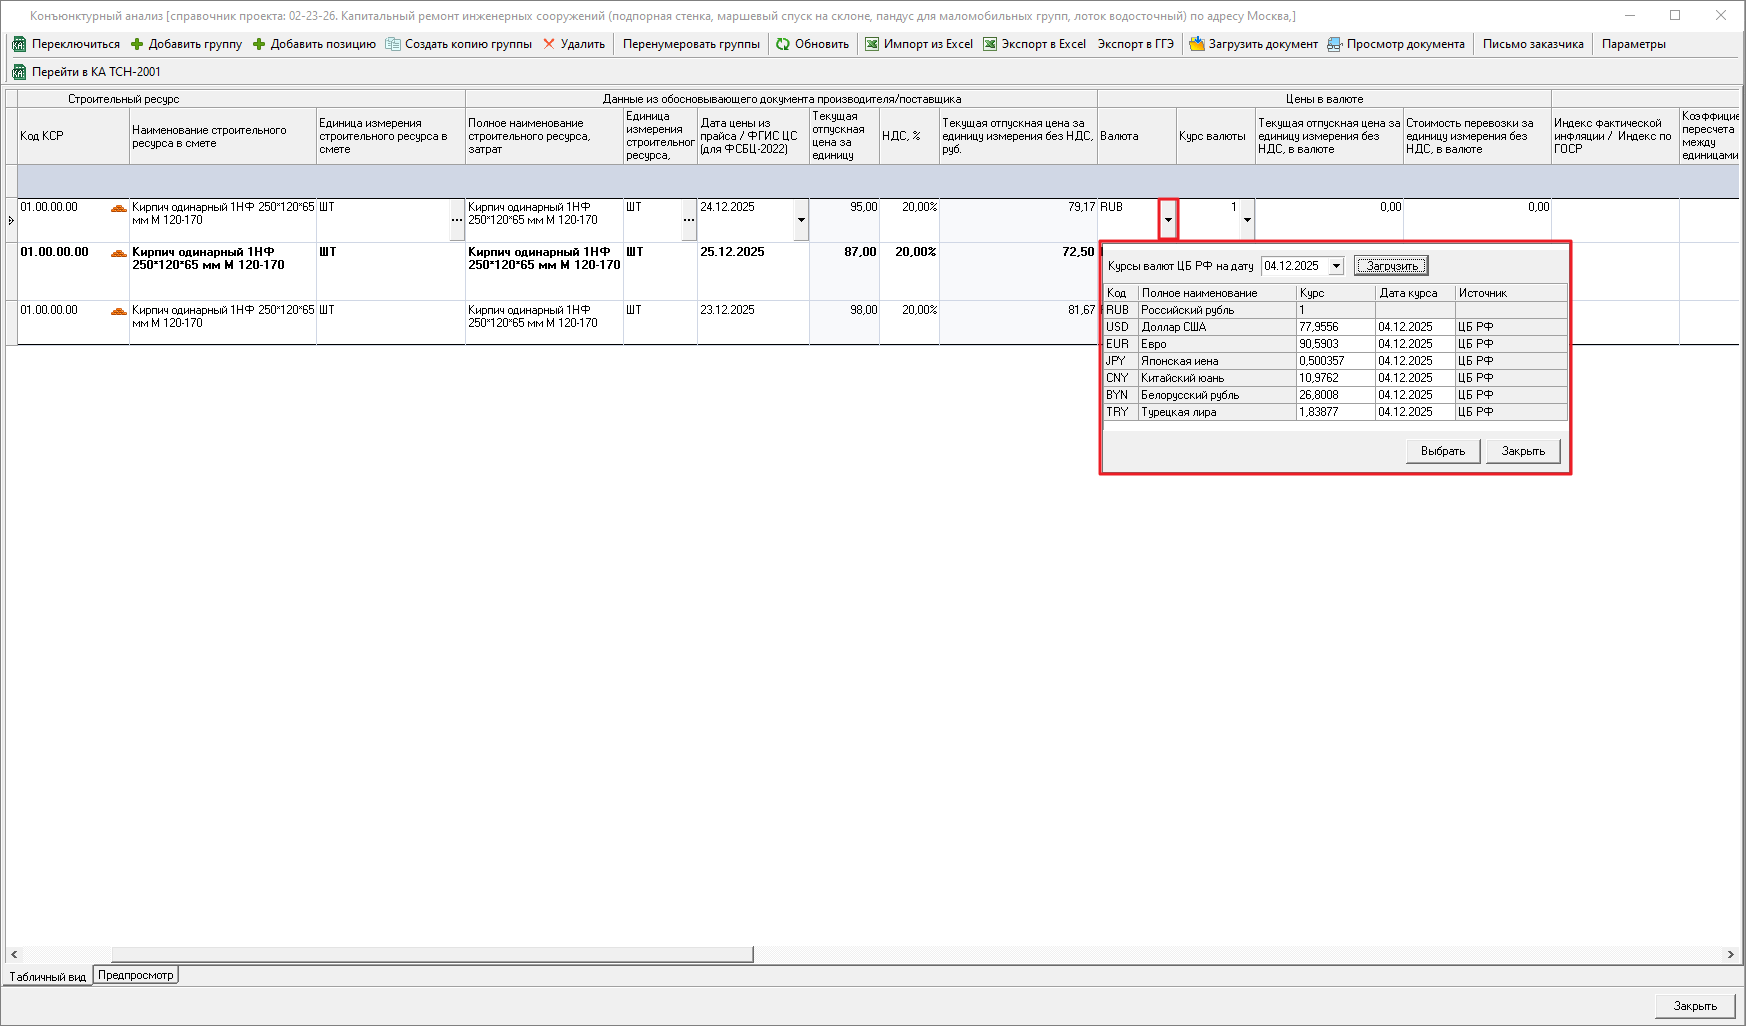Click the Load document icon
1746x1026 pixels.
1197,44
